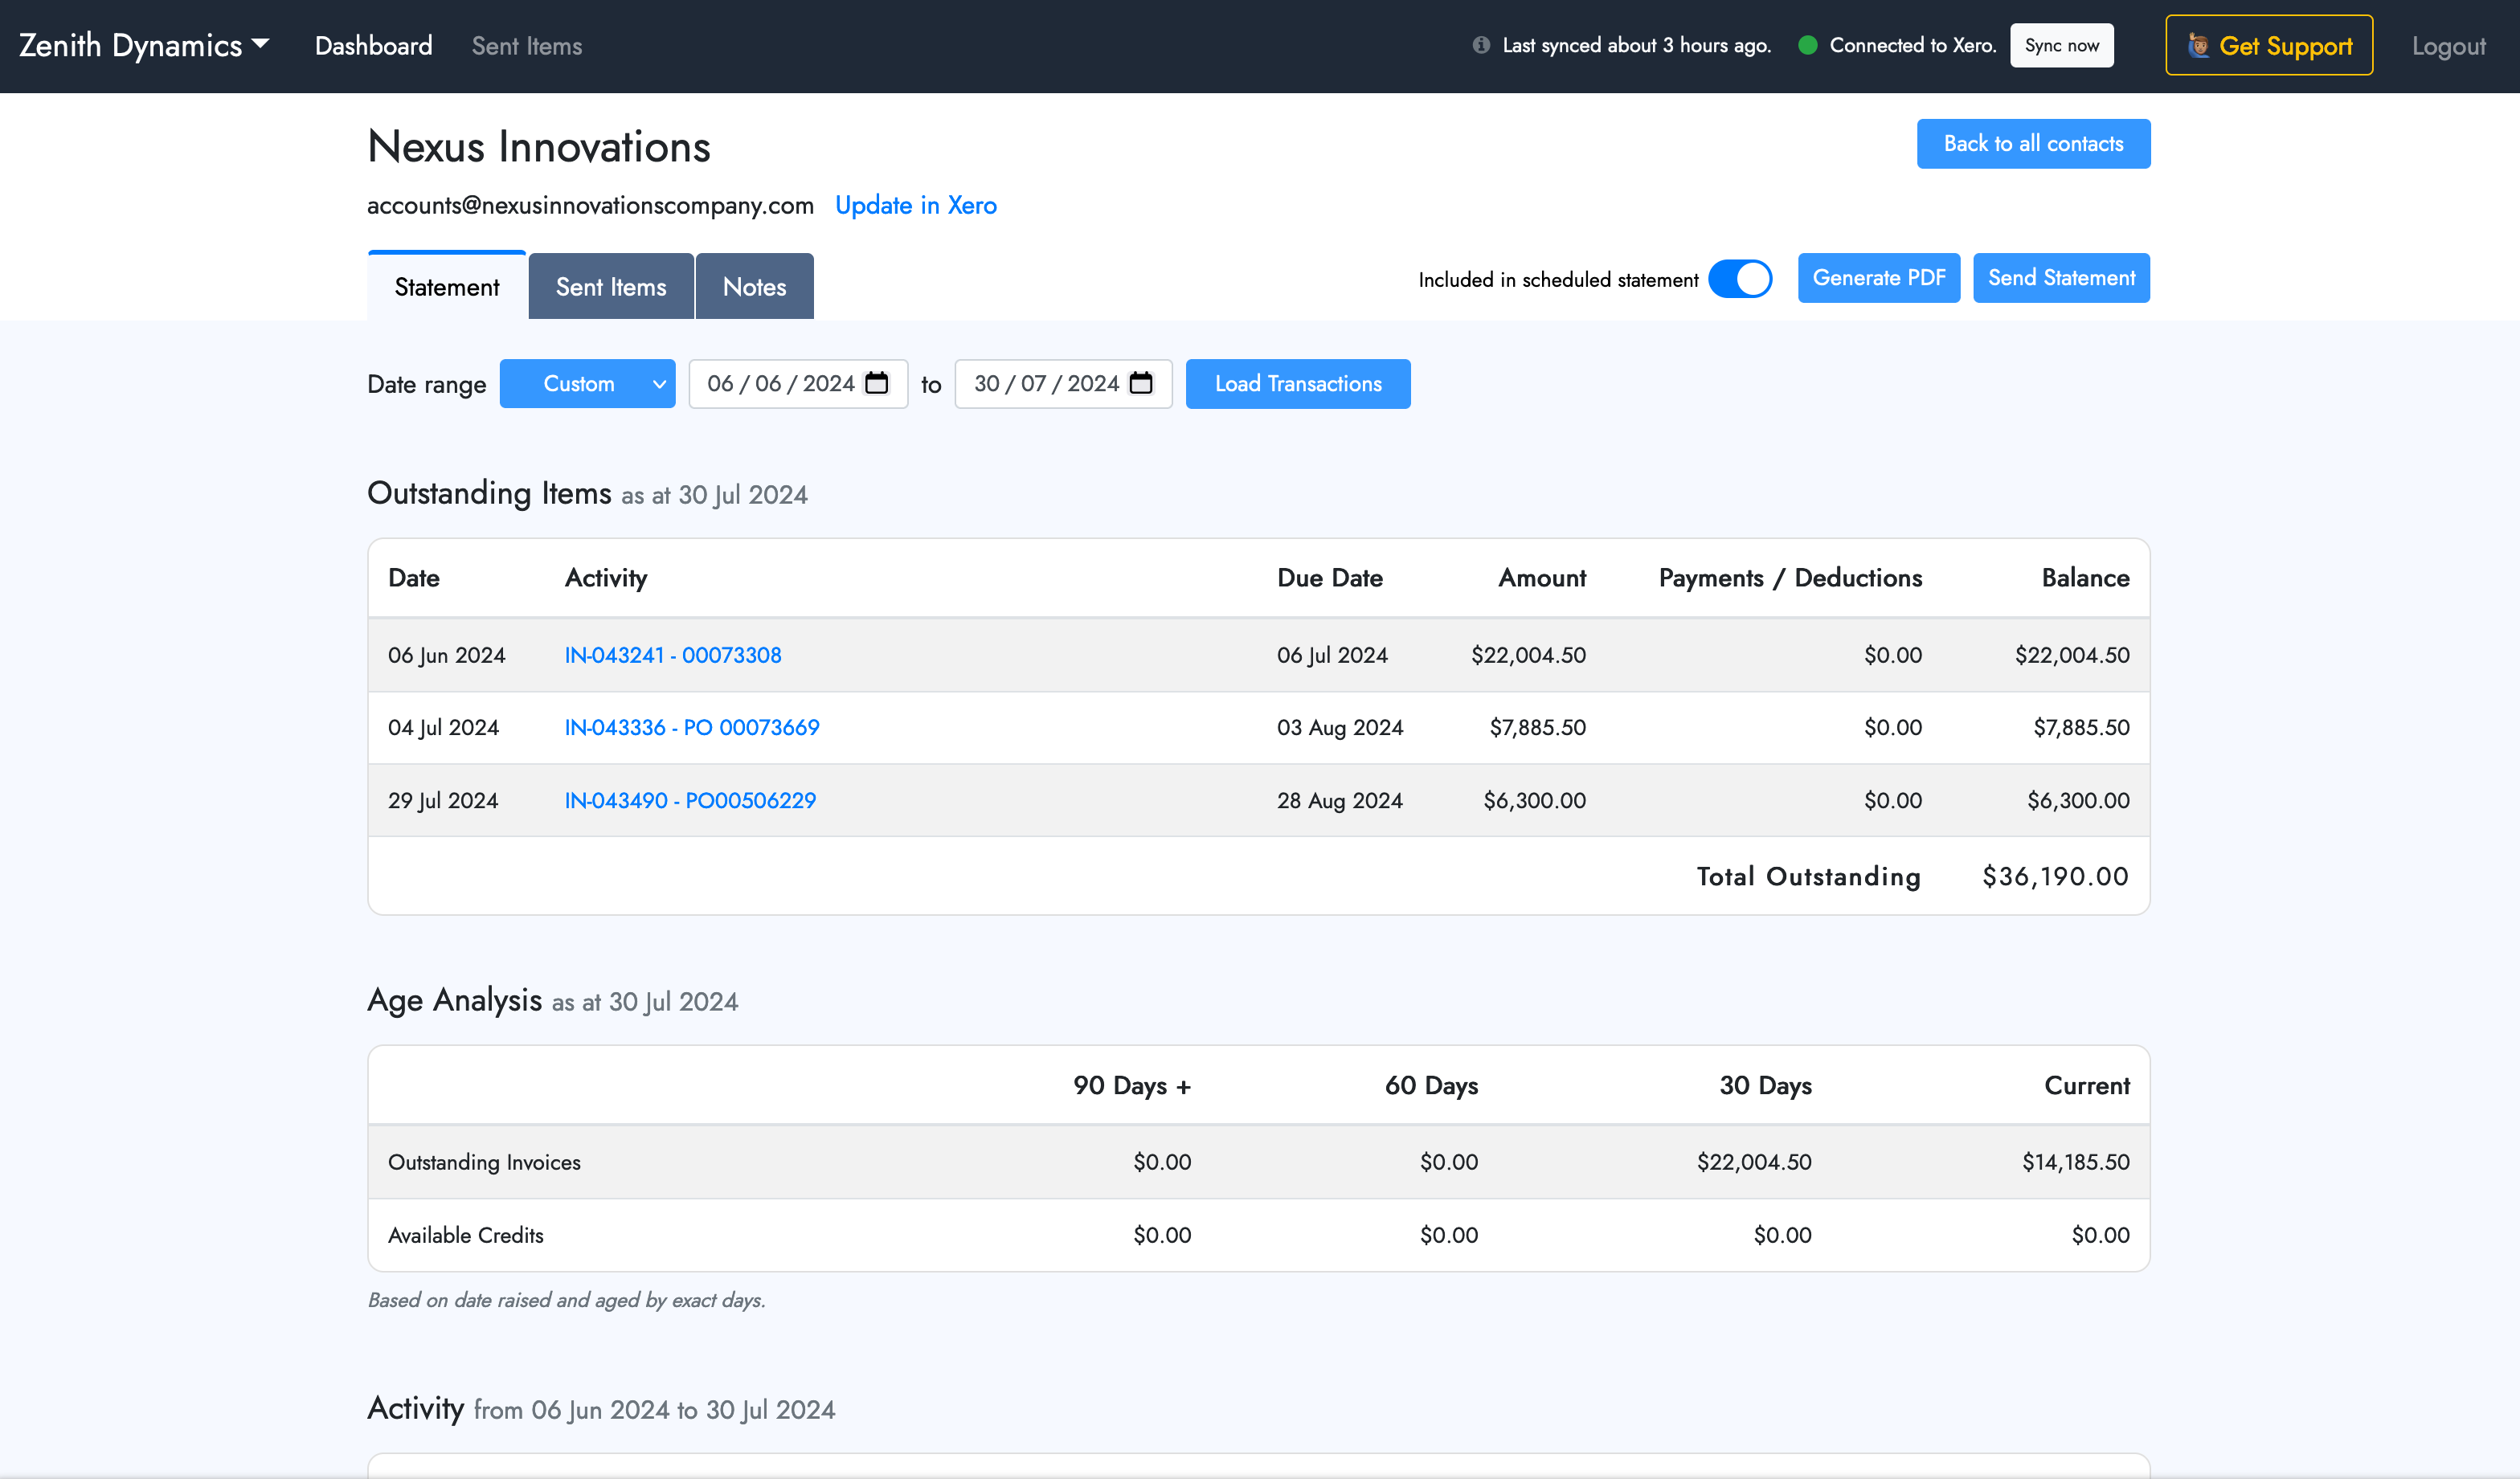This screenshot has width=2520, height=1479.
Task: Click the 29 Jul 2024 date cell
Action: (x=443, y=800)
